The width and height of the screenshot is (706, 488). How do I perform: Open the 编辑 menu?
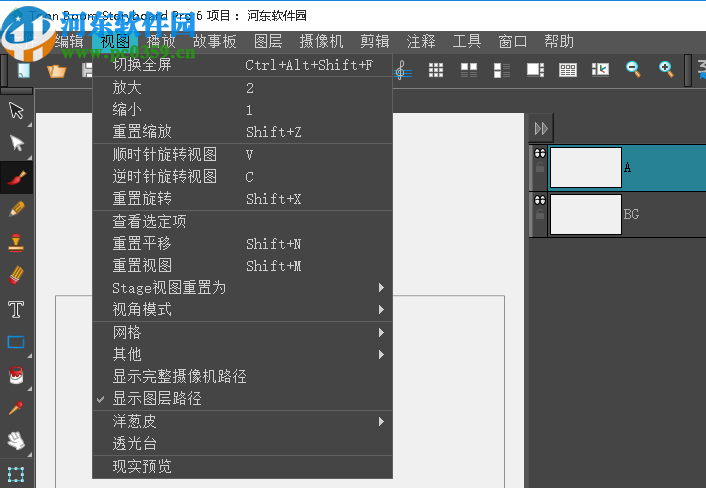pos(69,42)
